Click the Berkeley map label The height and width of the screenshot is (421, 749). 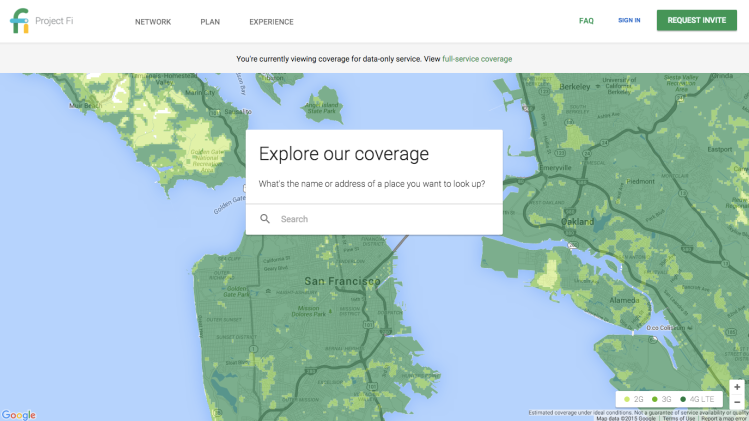[575, 87]
